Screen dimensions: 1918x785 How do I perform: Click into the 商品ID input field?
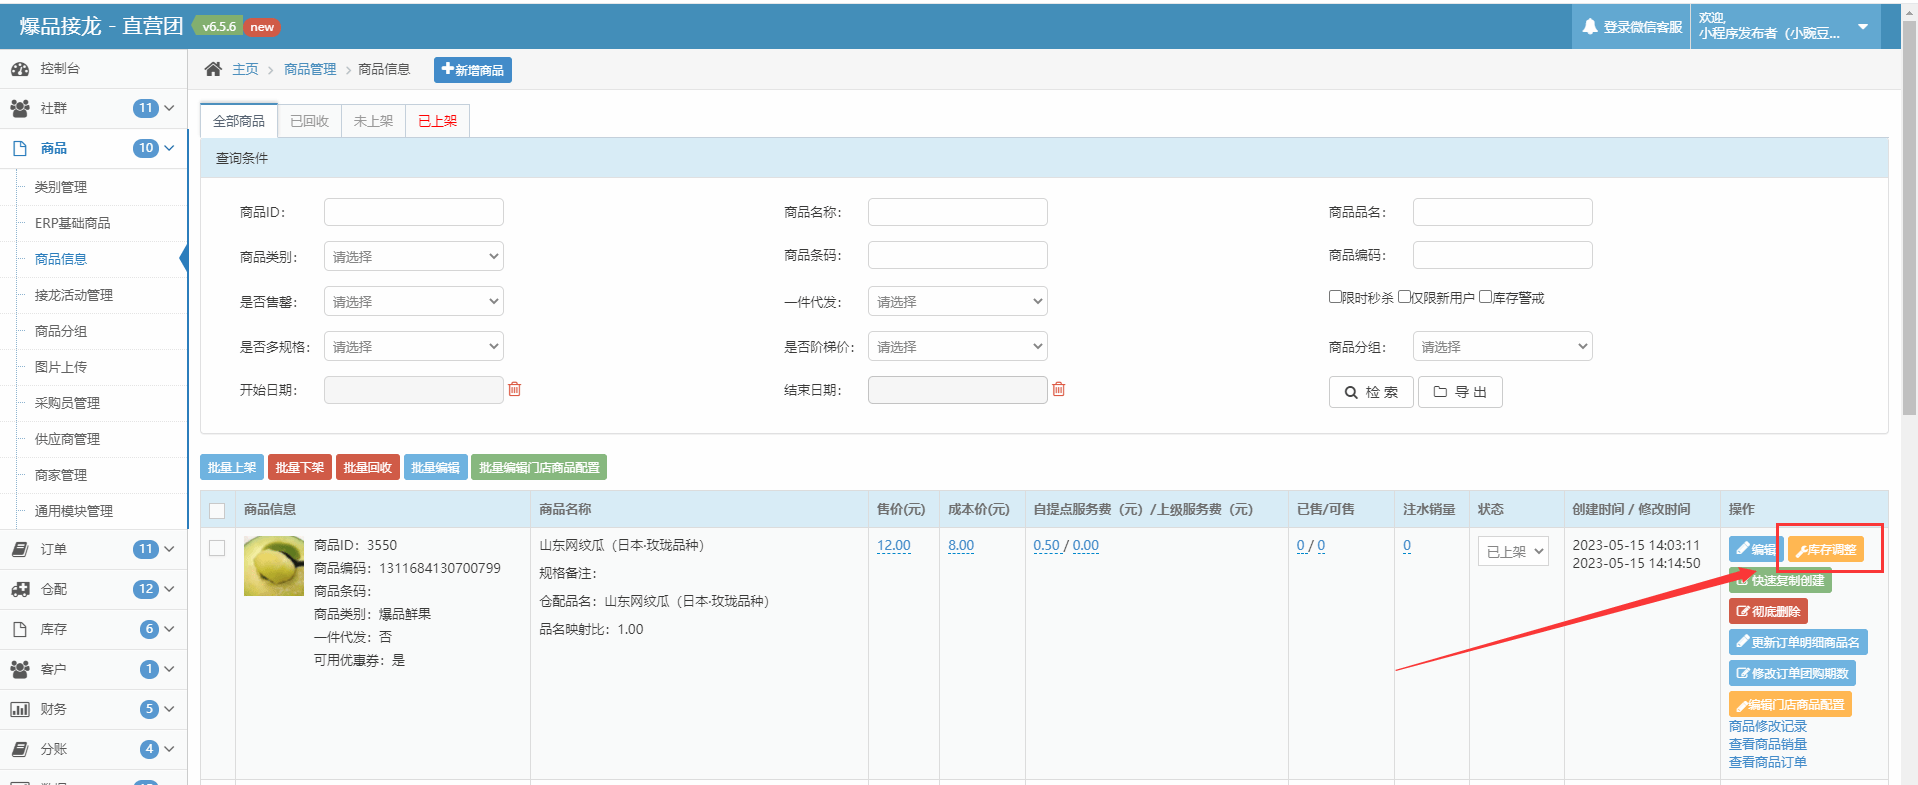413,212
